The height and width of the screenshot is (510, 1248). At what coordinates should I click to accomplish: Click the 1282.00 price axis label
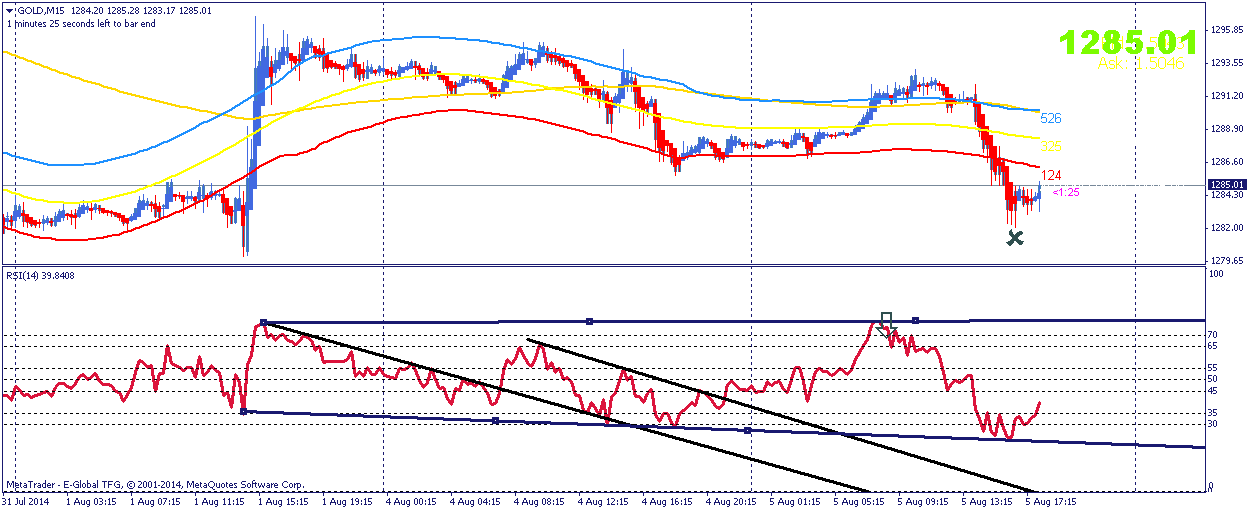tap(1226, 228)
